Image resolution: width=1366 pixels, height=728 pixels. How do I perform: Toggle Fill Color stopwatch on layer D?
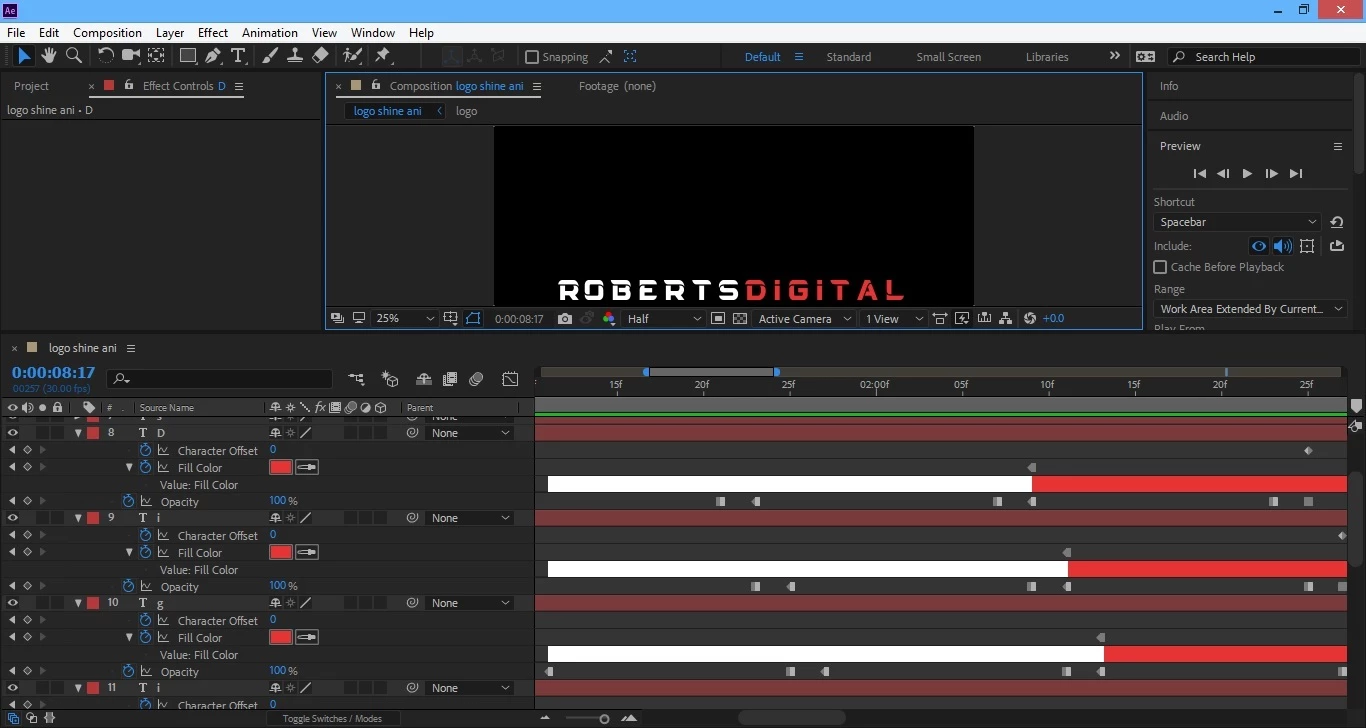(x=145, y=467)
